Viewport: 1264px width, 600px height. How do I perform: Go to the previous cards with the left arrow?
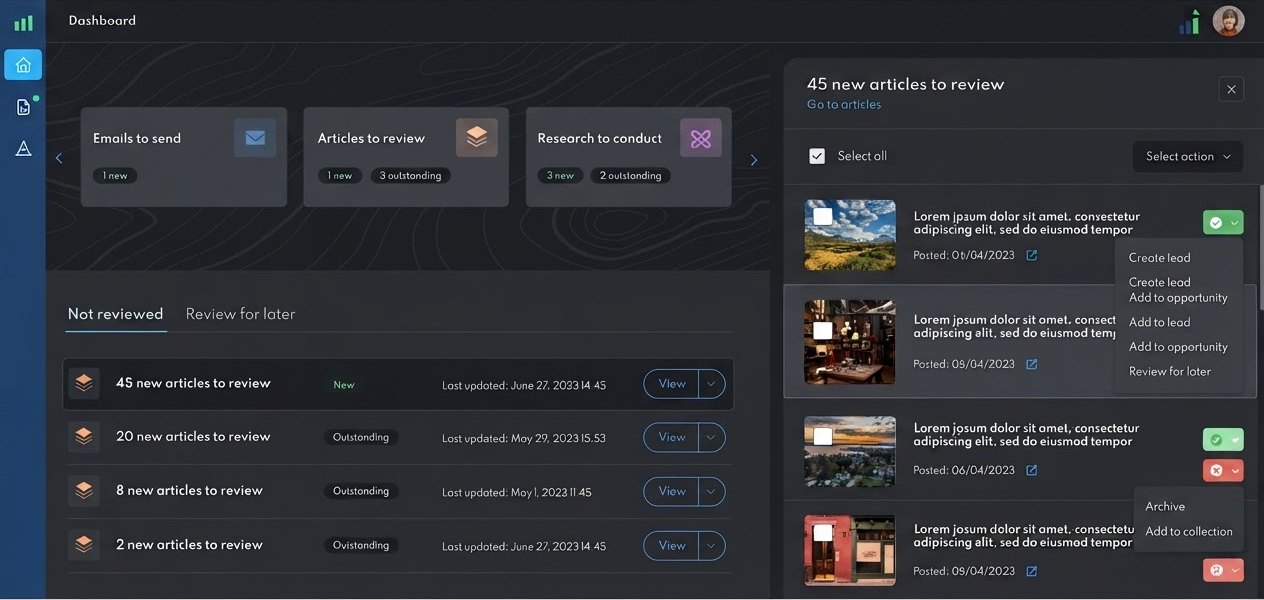coord(59,158)
